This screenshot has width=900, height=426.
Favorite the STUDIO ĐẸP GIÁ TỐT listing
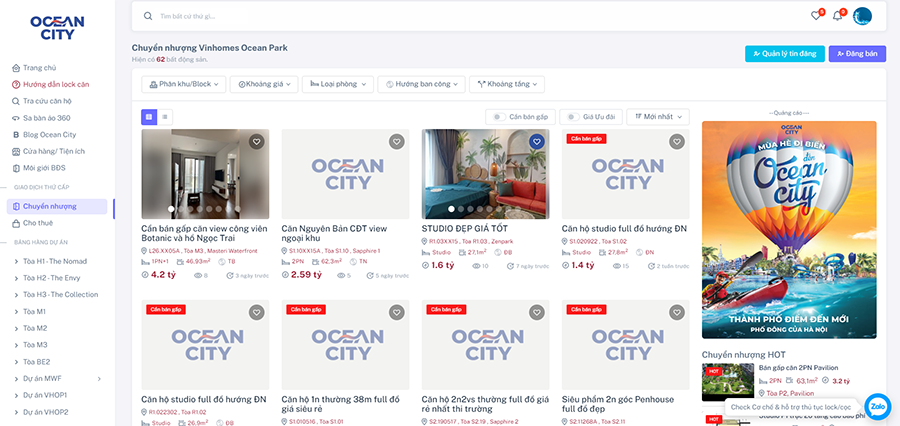pyautogui.click(x=537, y=142)
